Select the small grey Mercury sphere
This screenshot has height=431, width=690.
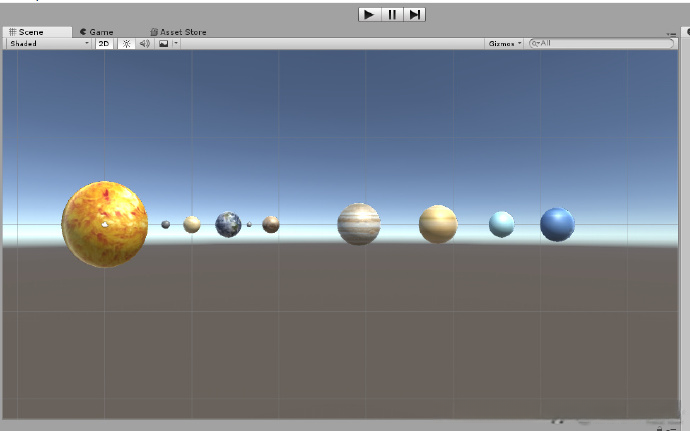coord(165,225)
